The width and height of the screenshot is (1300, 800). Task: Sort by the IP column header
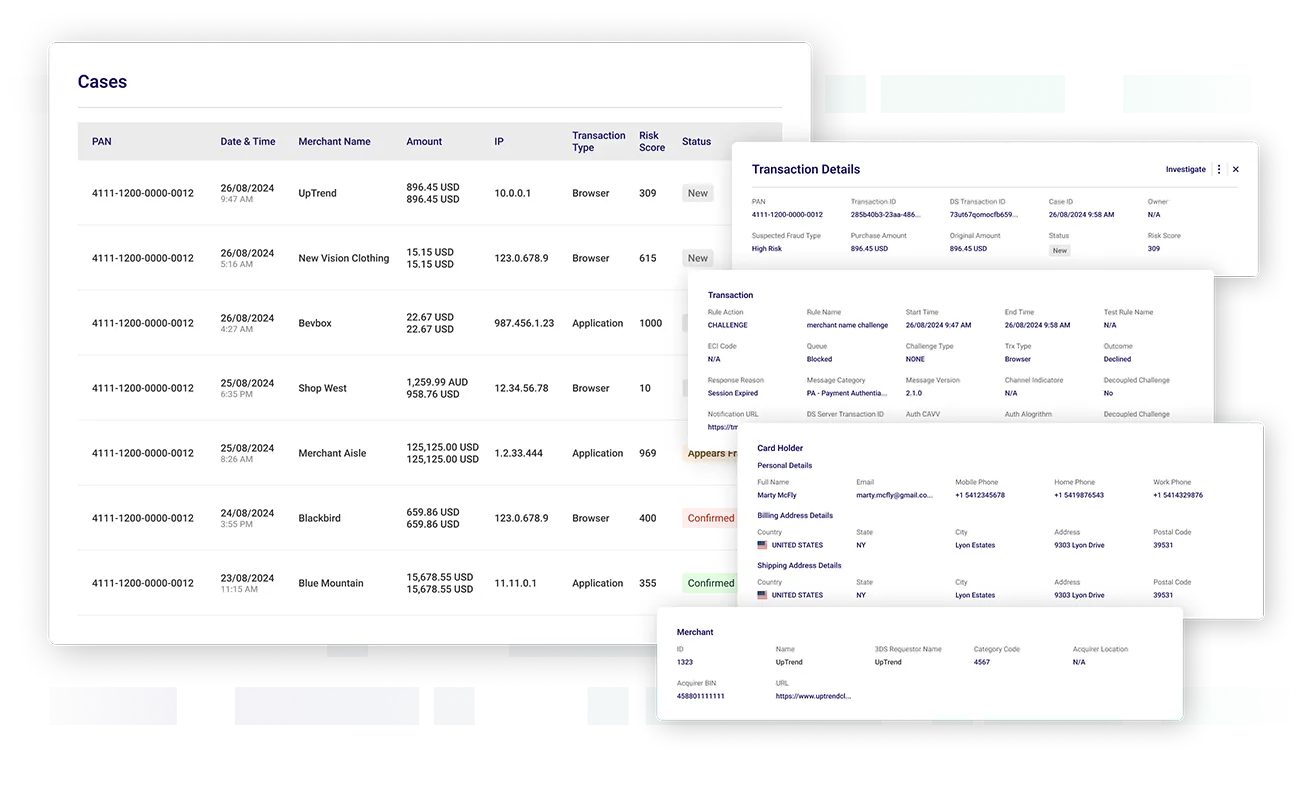tap(499, 142)
